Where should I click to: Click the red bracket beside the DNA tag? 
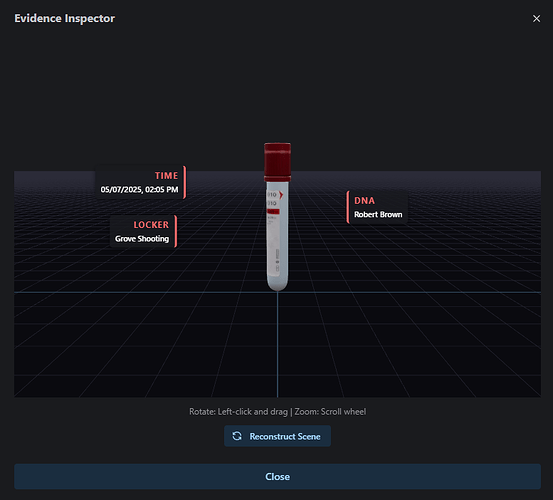pos(348,207)
